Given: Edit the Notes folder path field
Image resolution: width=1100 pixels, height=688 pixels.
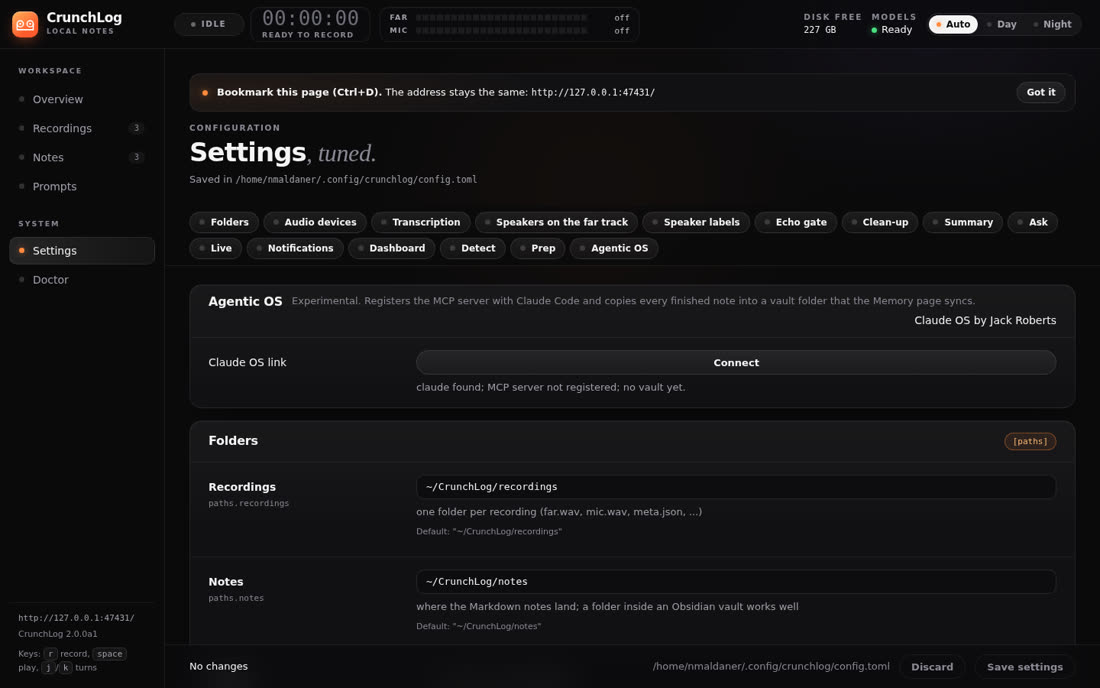Looking at the screenshot, I should pos(736,581).
